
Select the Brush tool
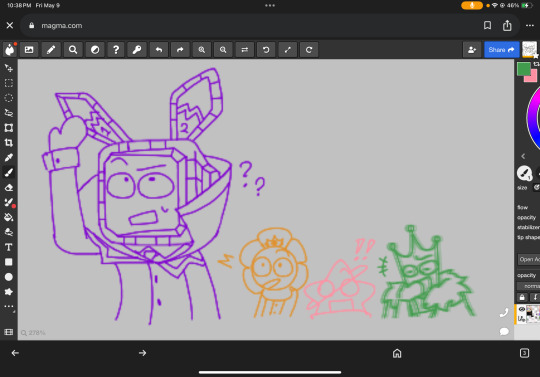pyautogui.click(x=9, y=172)
